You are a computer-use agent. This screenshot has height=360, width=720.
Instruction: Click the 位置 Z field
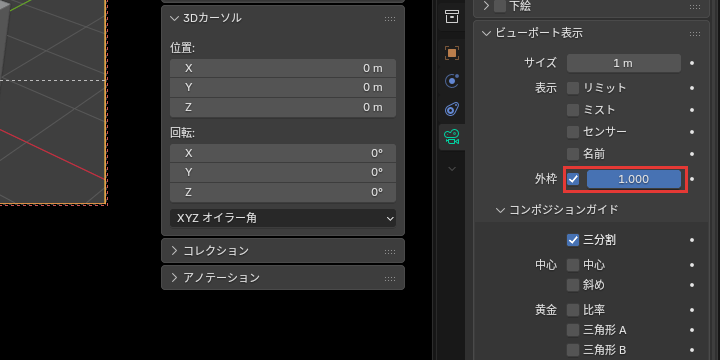[283, 107]
